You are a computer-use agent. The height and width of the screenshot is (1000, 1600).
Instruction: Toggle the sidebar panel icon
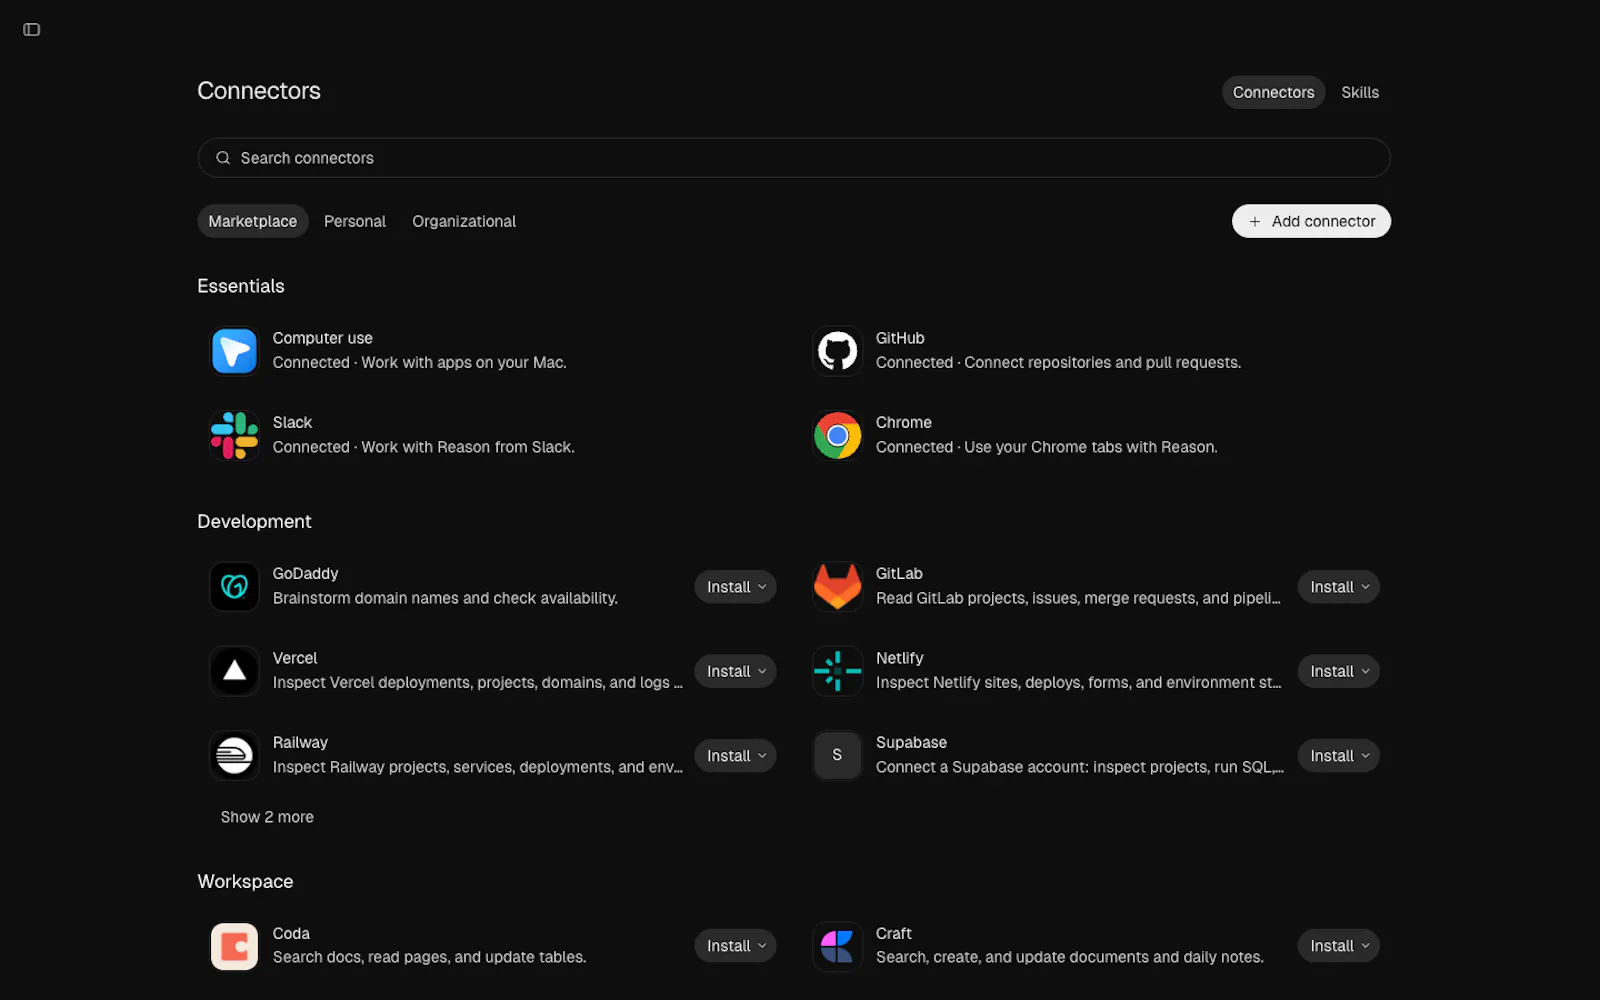[x=32, y=30]
